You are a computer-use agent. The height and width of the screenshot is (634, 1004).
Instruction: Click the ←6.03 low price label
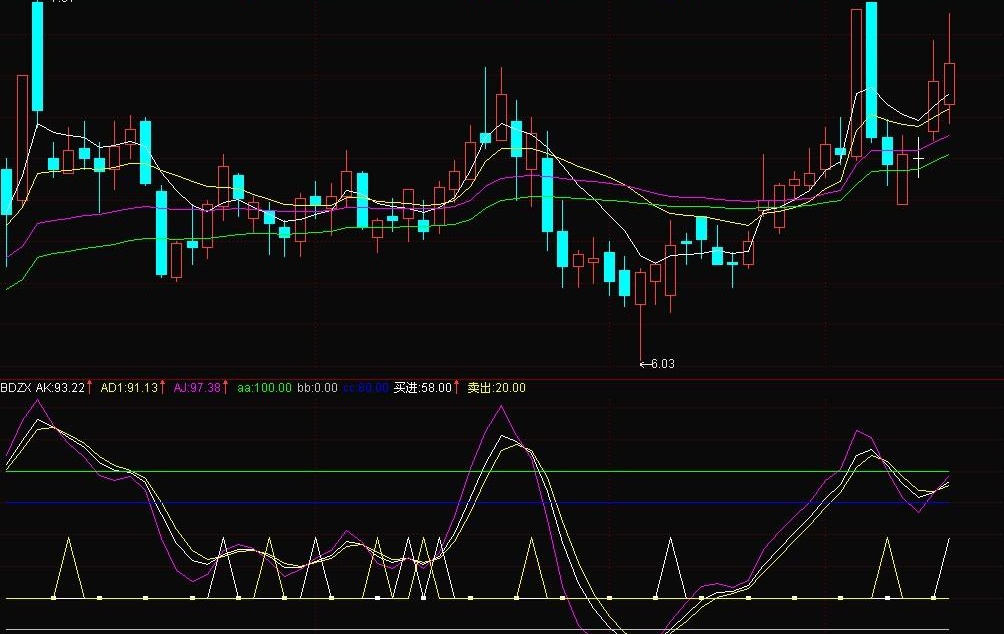(657, 364)
